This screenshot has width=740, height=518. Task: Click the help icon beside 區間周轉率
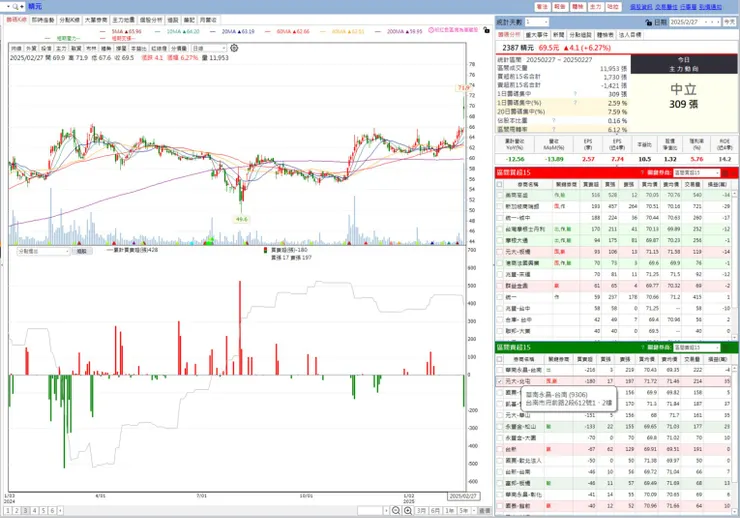point(554,129)
